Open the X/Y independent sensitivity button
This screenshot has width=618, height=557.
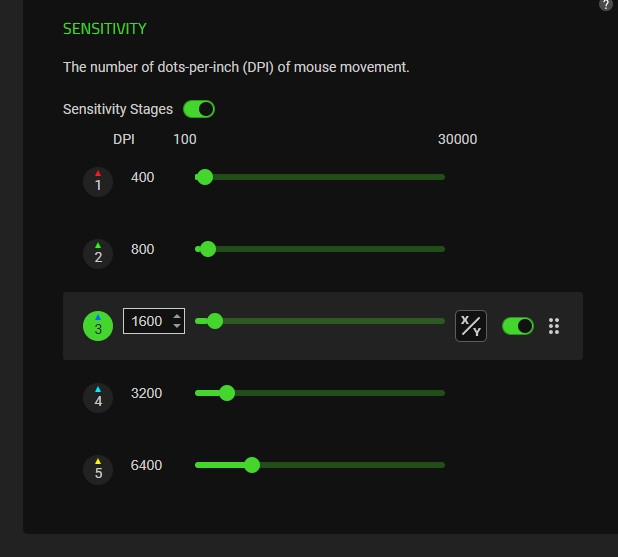pyautogui.click(x=471, y=326)
